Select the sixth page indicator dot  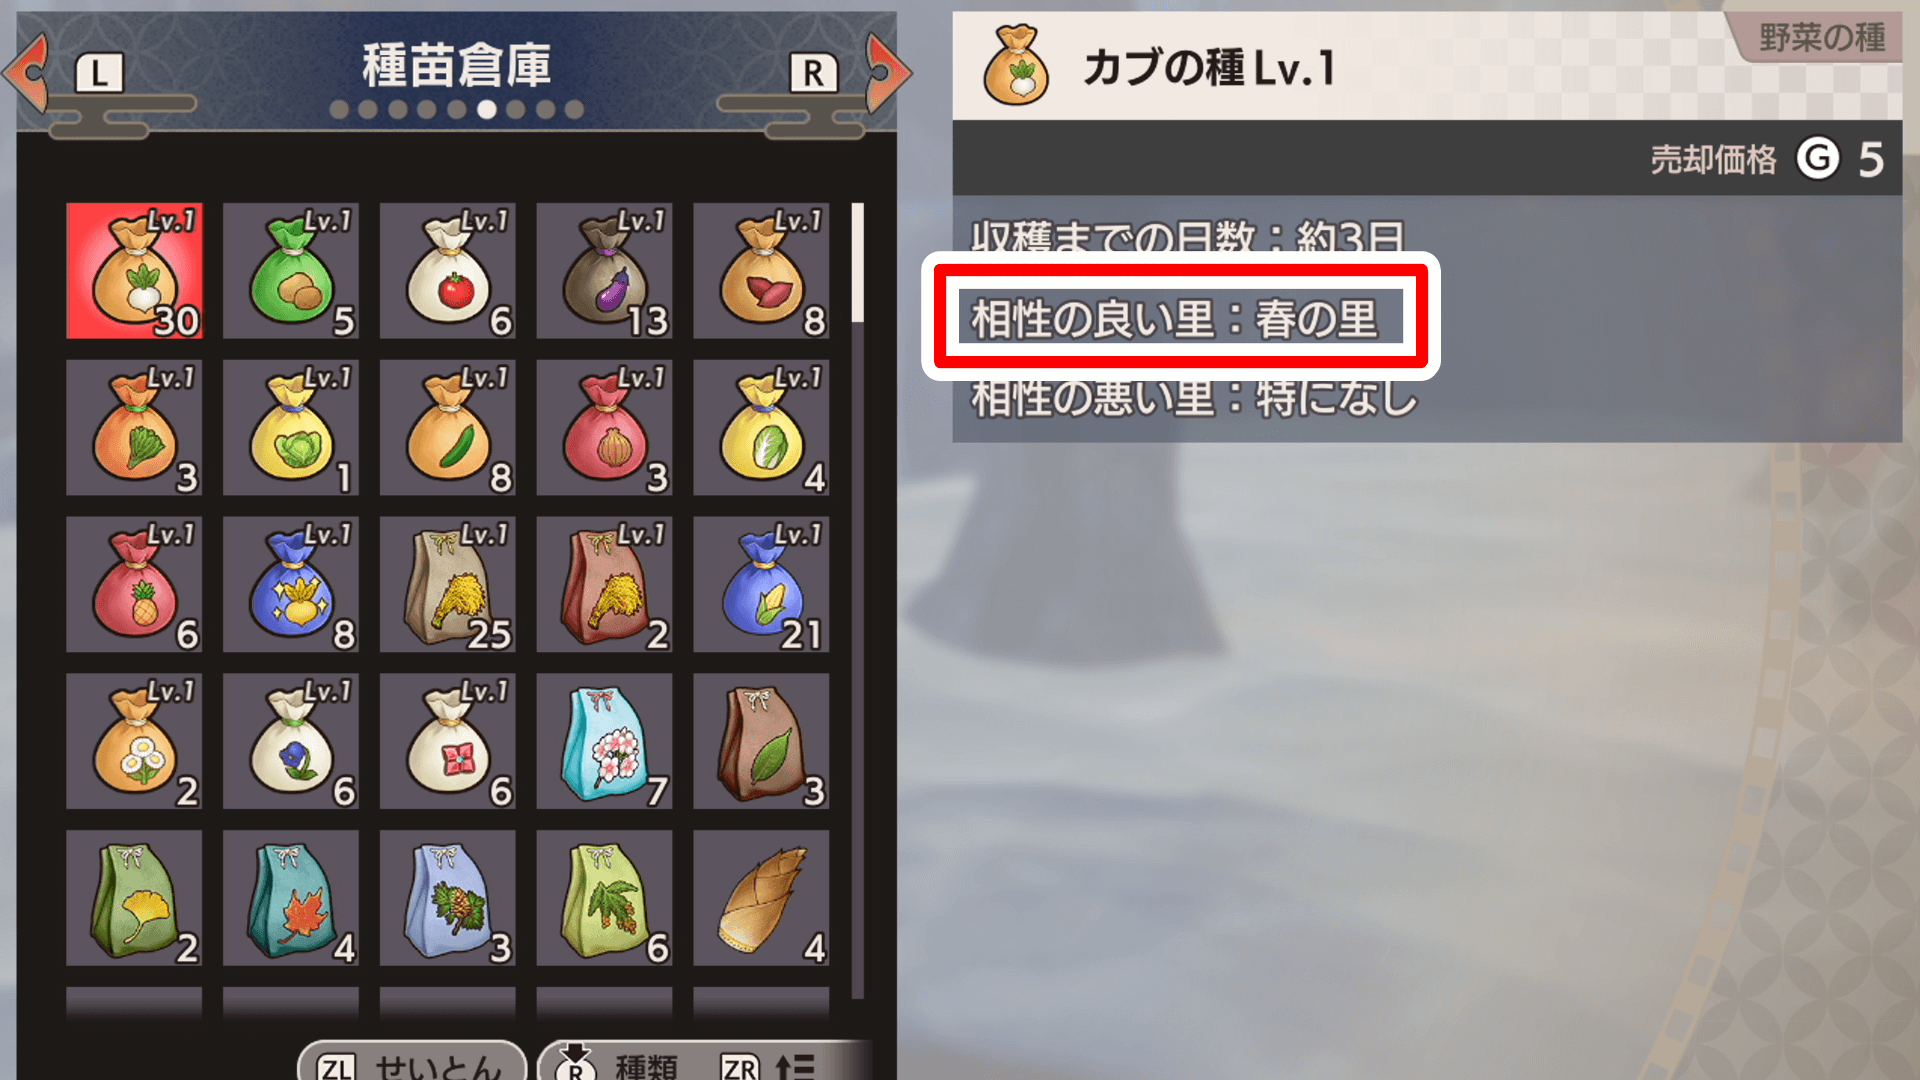(x=486, y=109)
